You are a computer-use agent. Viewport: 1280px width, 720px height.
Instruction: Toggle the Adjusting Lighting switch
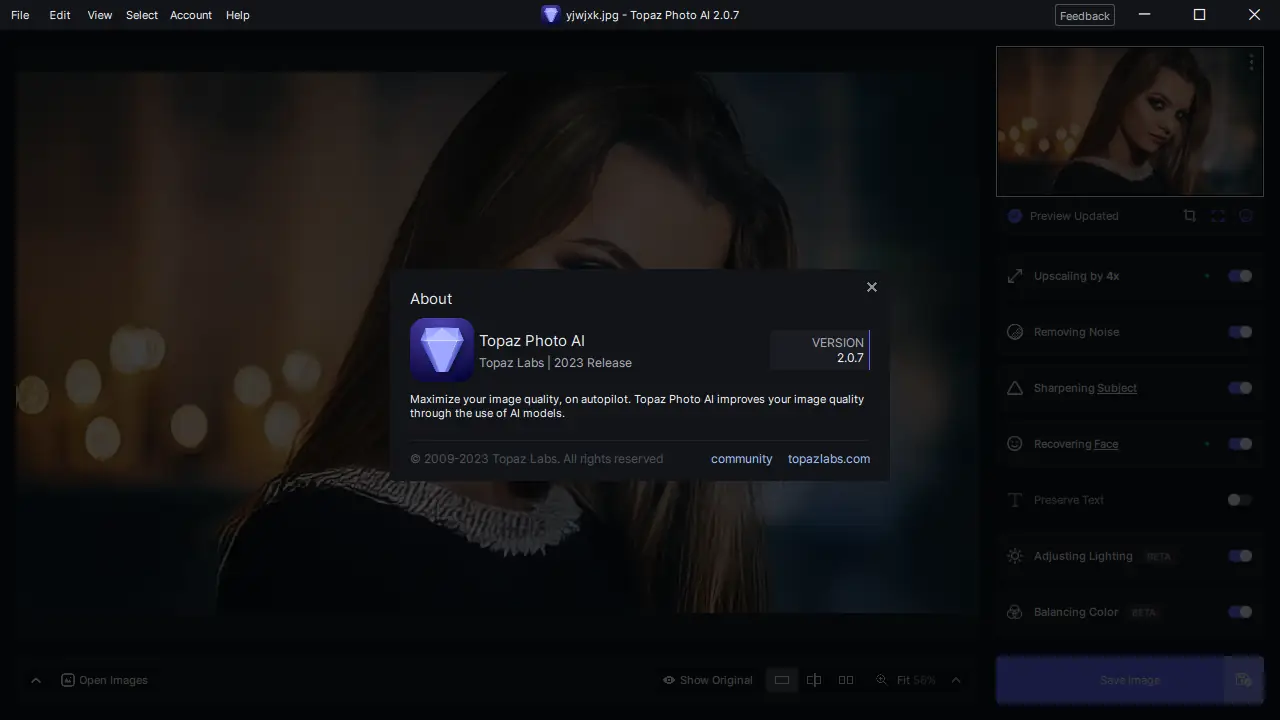1240,556
